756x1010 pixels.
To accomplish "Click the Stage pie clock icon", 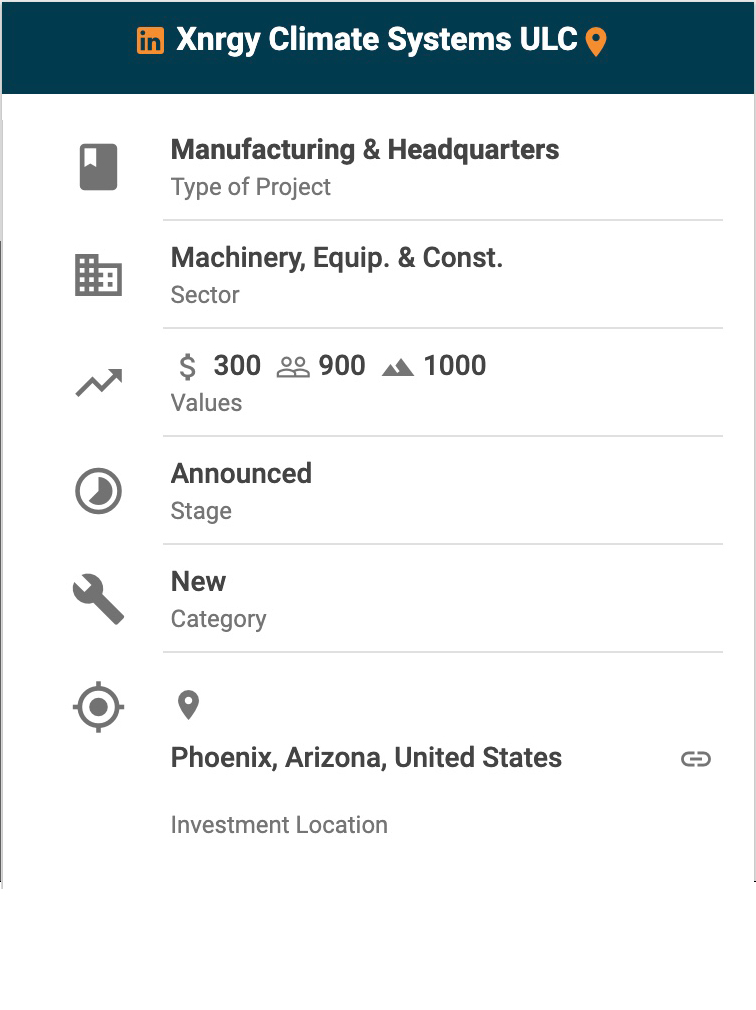I will [98, 491].
